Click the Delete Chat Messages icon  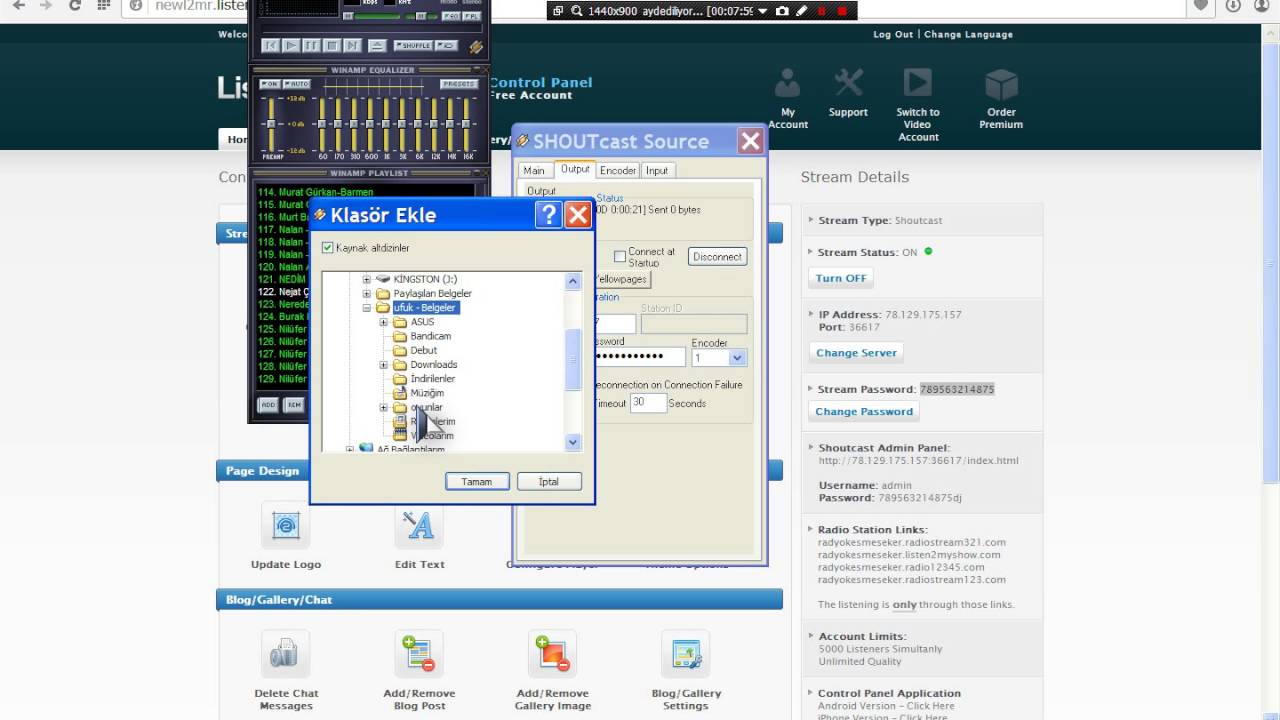click(286, 654)
